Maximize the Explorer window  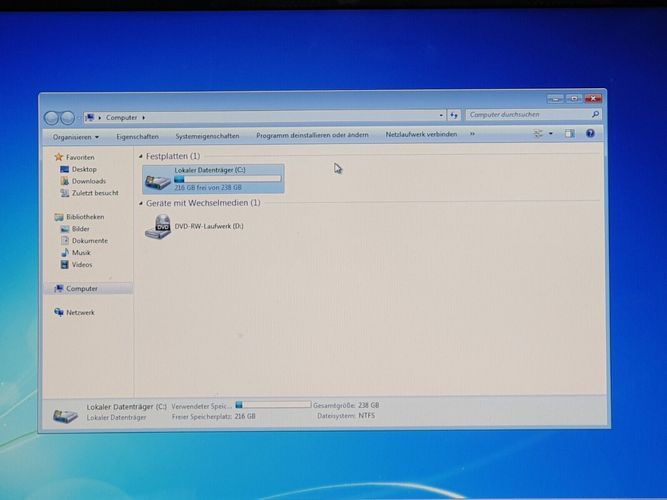point(574,99)
